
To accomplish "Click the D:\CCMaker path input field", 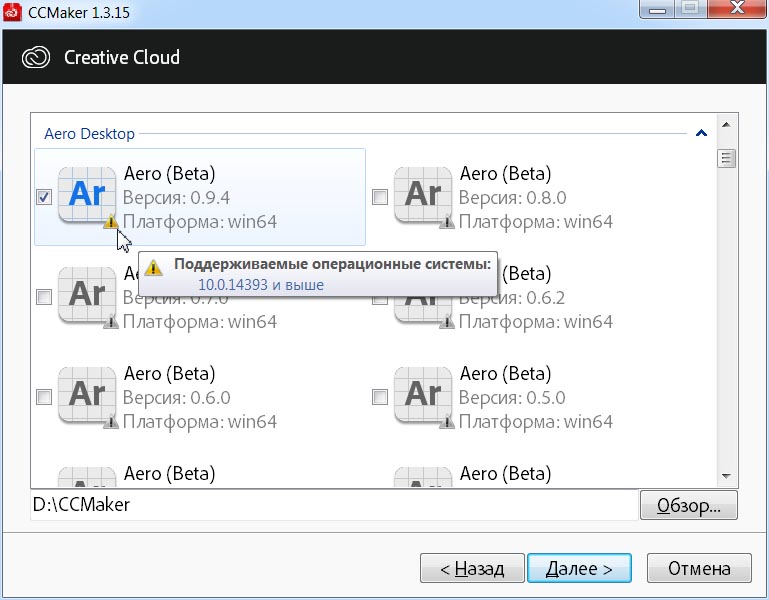I will point(334,505).
